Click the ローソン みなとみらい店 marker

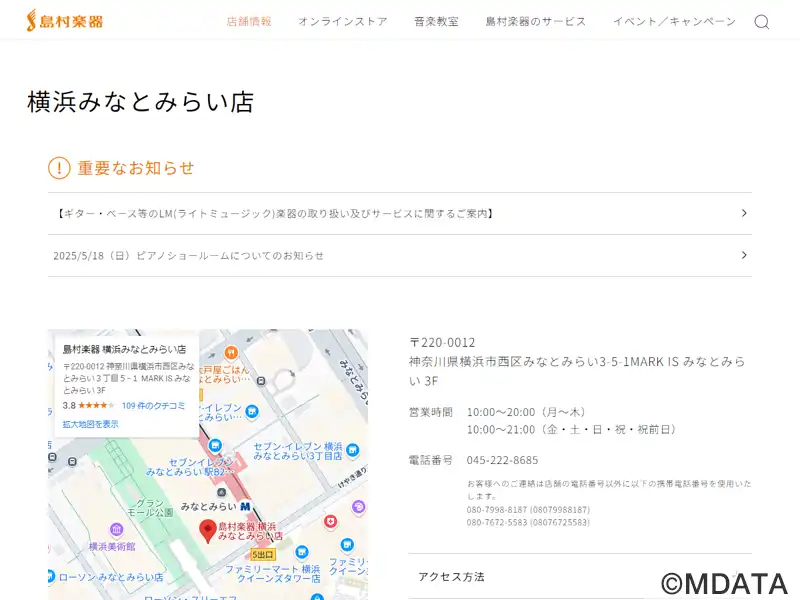point(52,577)
